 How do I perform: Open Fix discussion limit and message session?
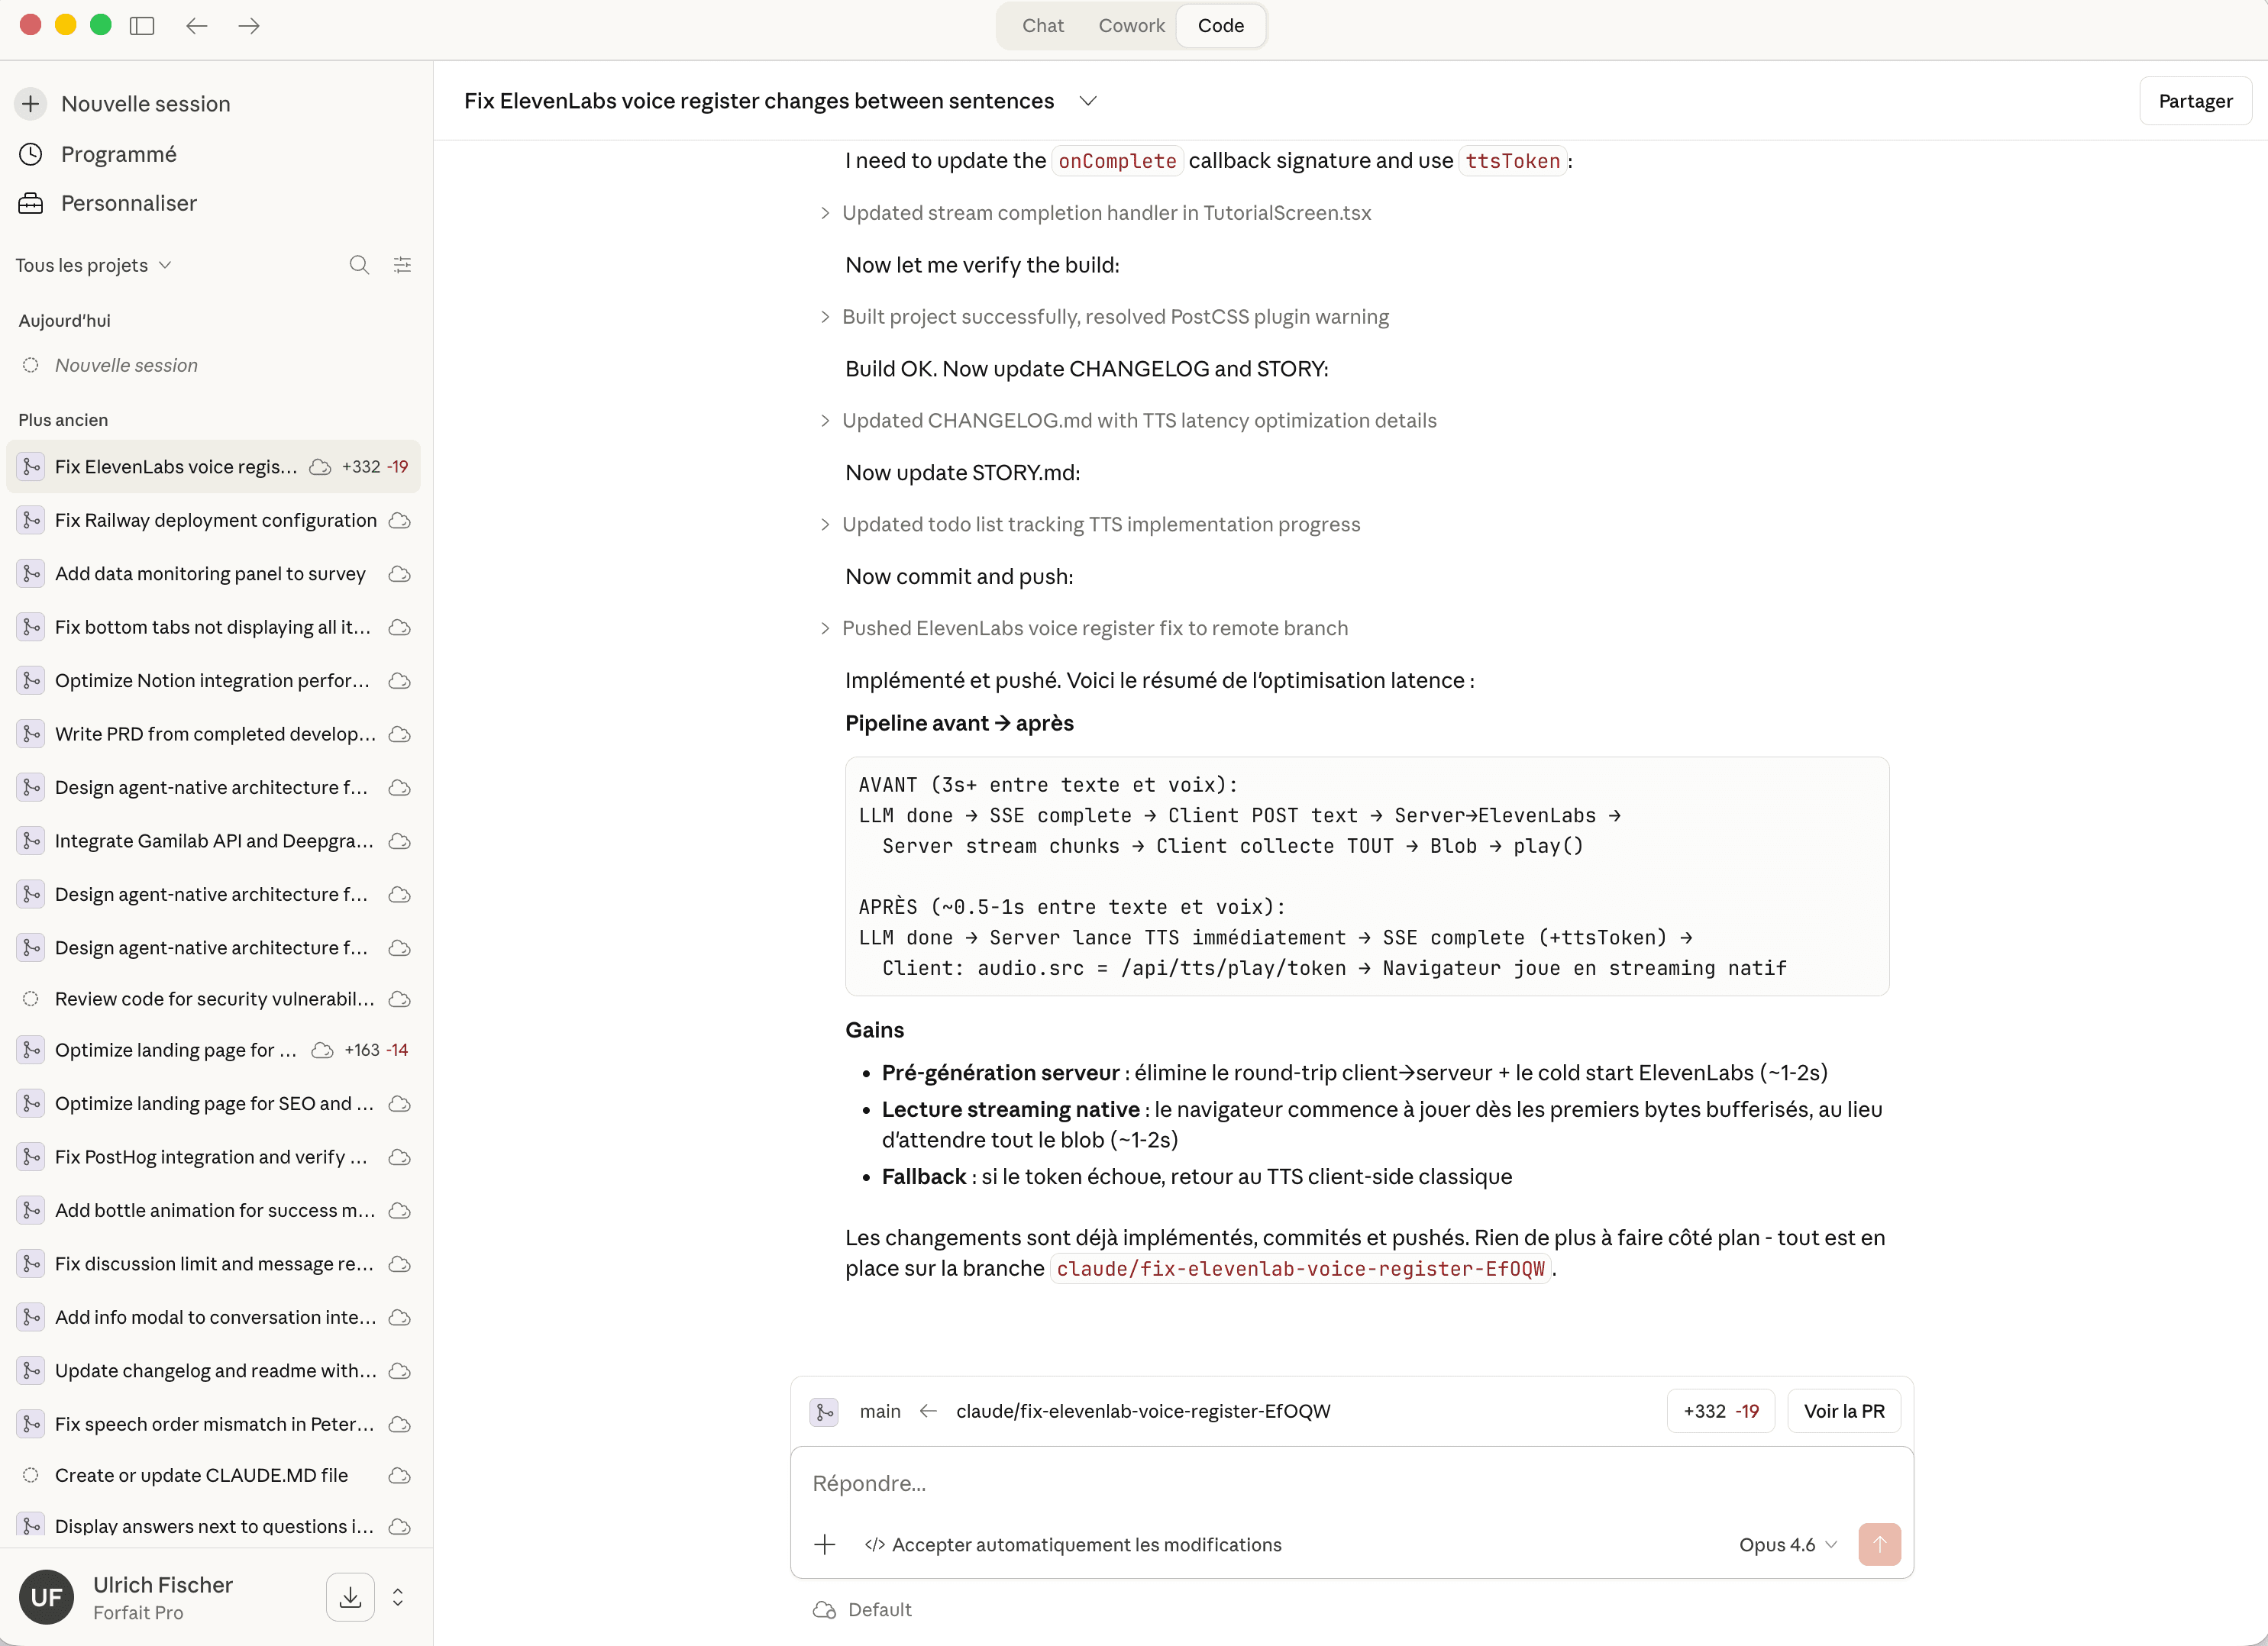point(213,1264)
